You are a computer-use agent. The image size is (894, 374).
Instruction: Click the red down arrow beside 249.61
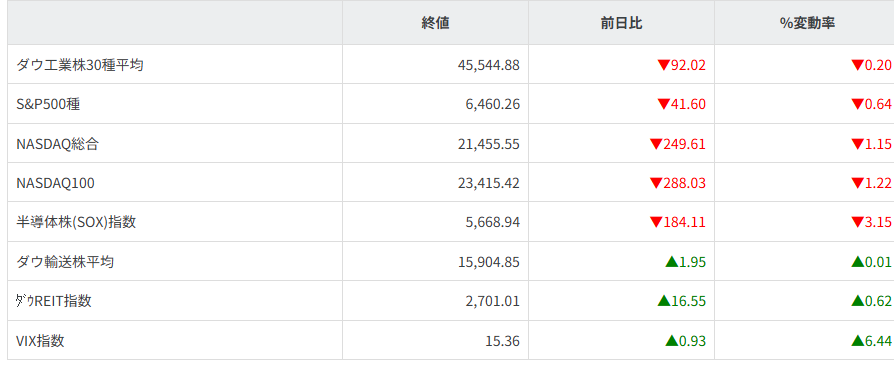(x=656, y=144)
